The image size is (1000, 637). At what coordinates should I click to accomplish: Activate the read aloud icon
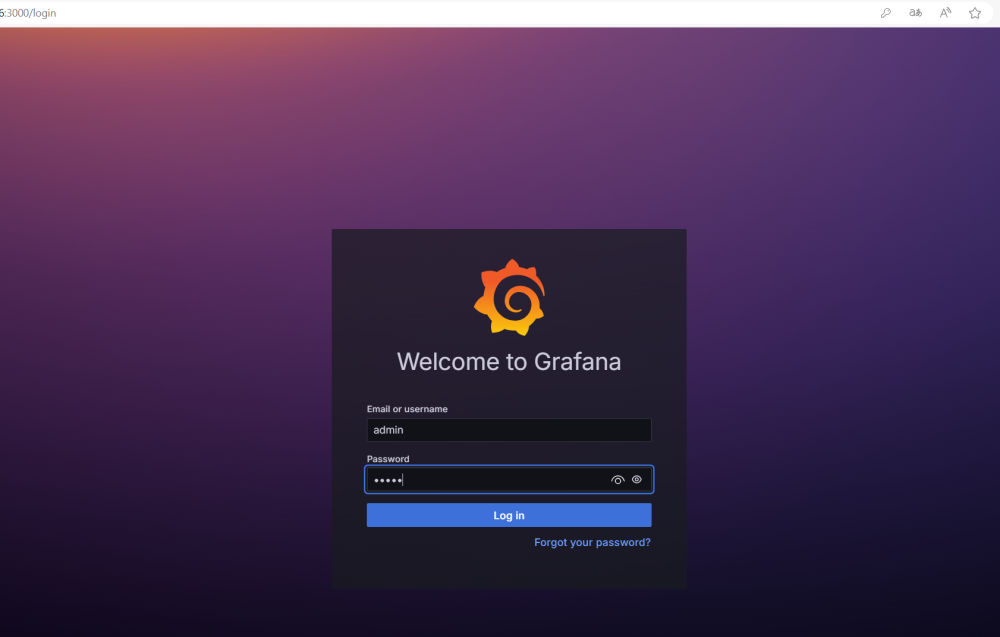point(945,13)
